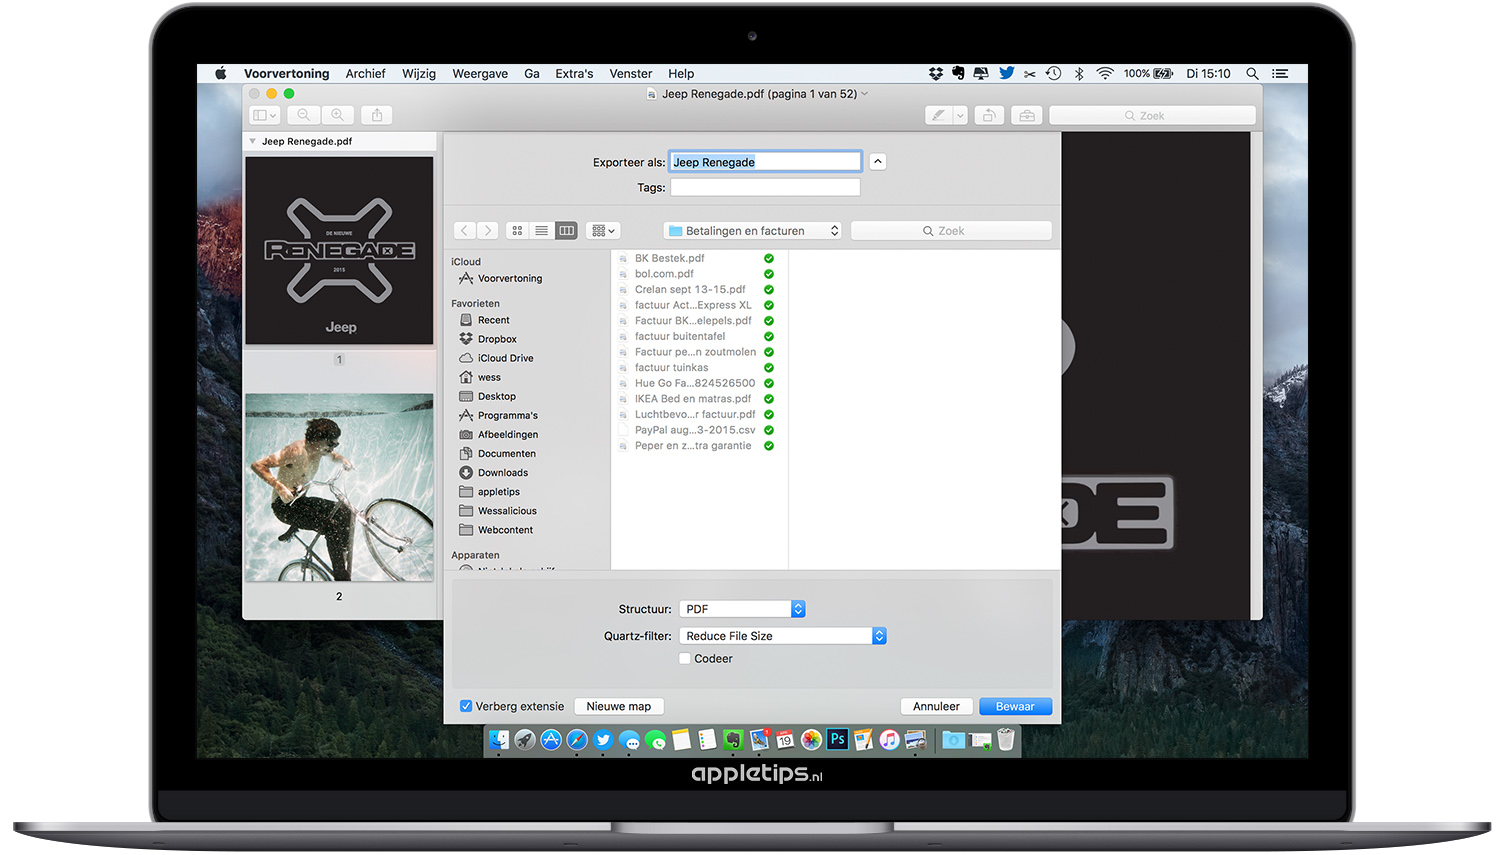Click the Share button in Preview toolbar
The width and height of the screenshot is (1500, 855).
click(x=377, y=115)
